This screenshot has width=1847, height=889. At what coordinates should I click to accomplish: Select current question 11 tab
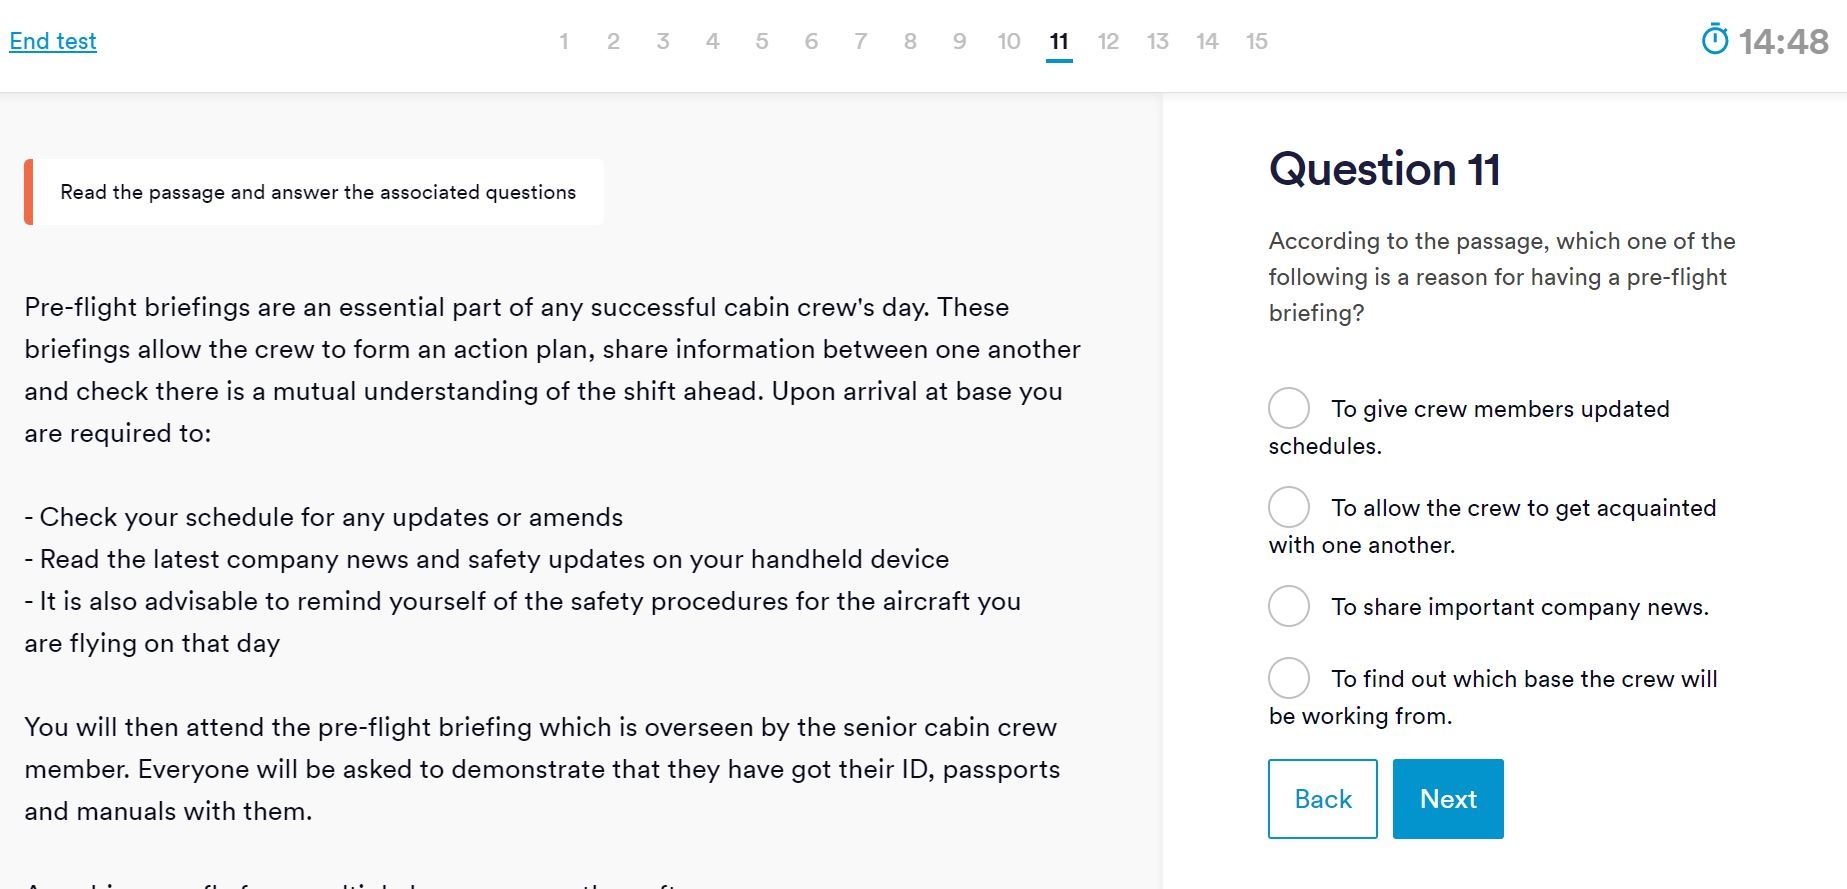(1059, 41)
